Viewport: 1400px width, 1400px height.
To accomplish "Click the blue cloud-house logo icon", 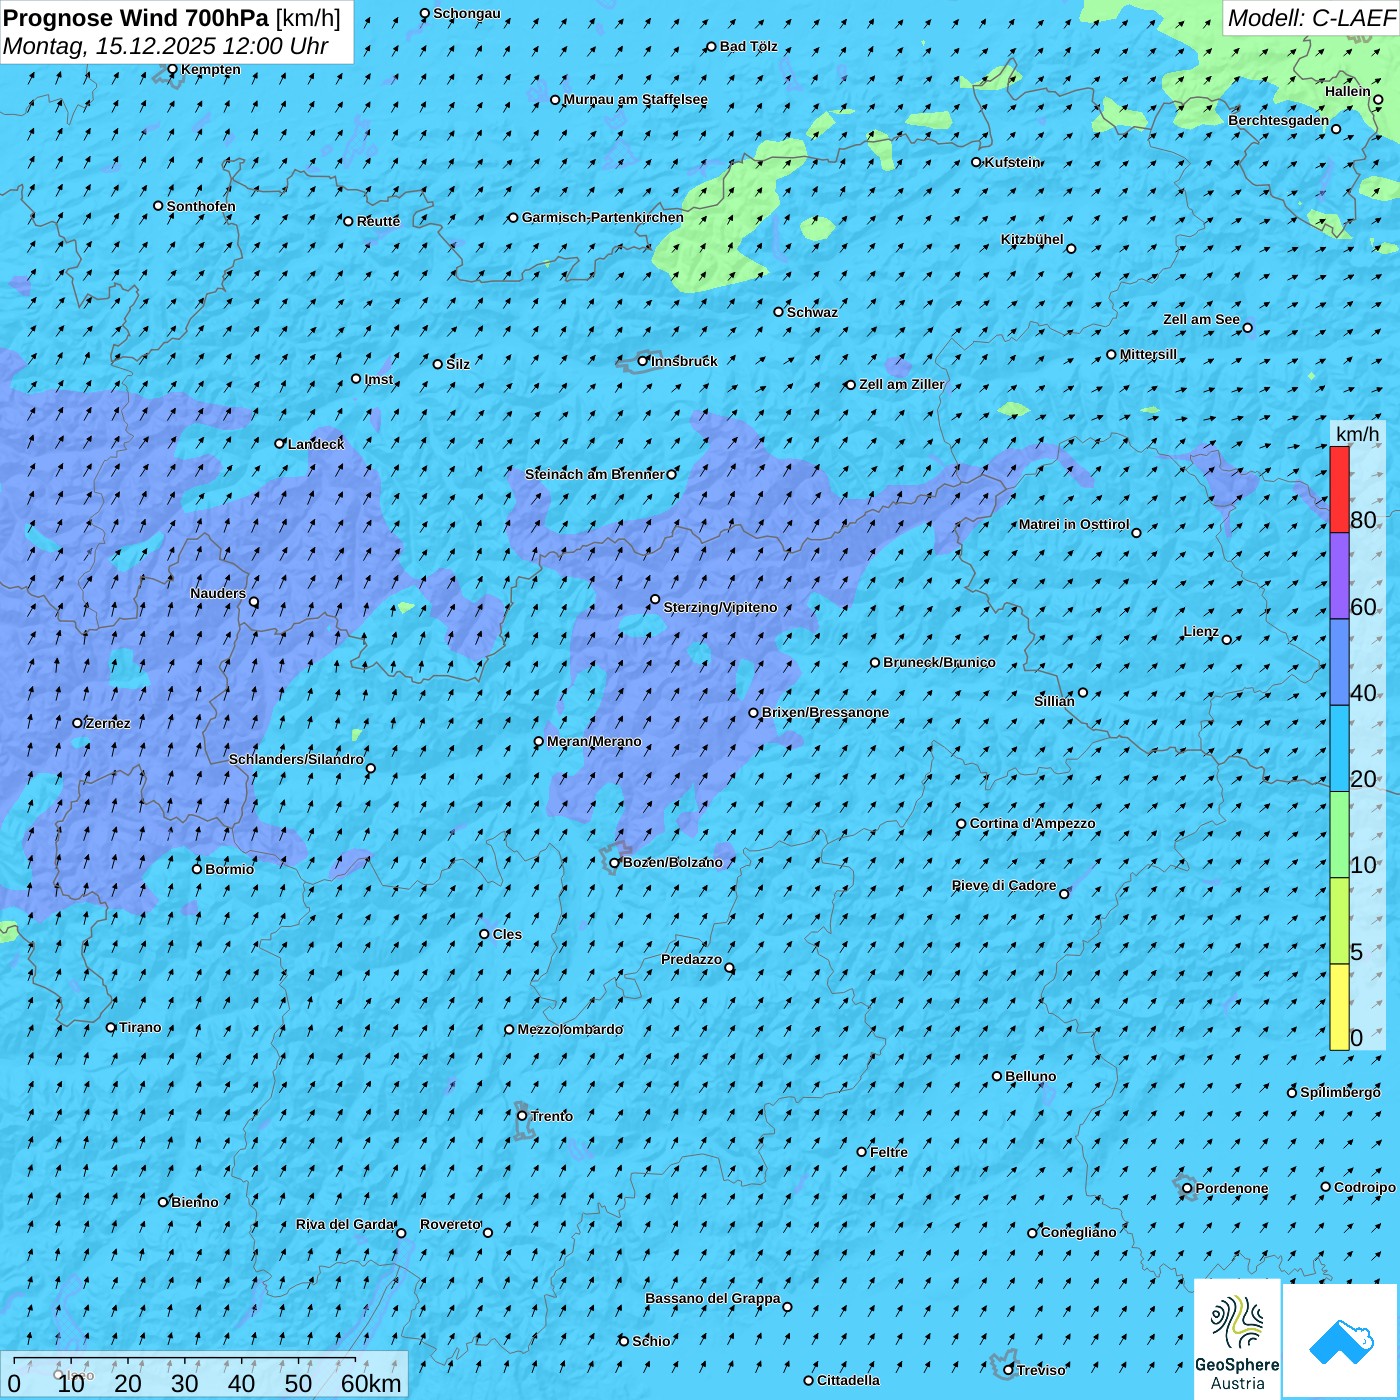I will [x=1341, y=1341].
